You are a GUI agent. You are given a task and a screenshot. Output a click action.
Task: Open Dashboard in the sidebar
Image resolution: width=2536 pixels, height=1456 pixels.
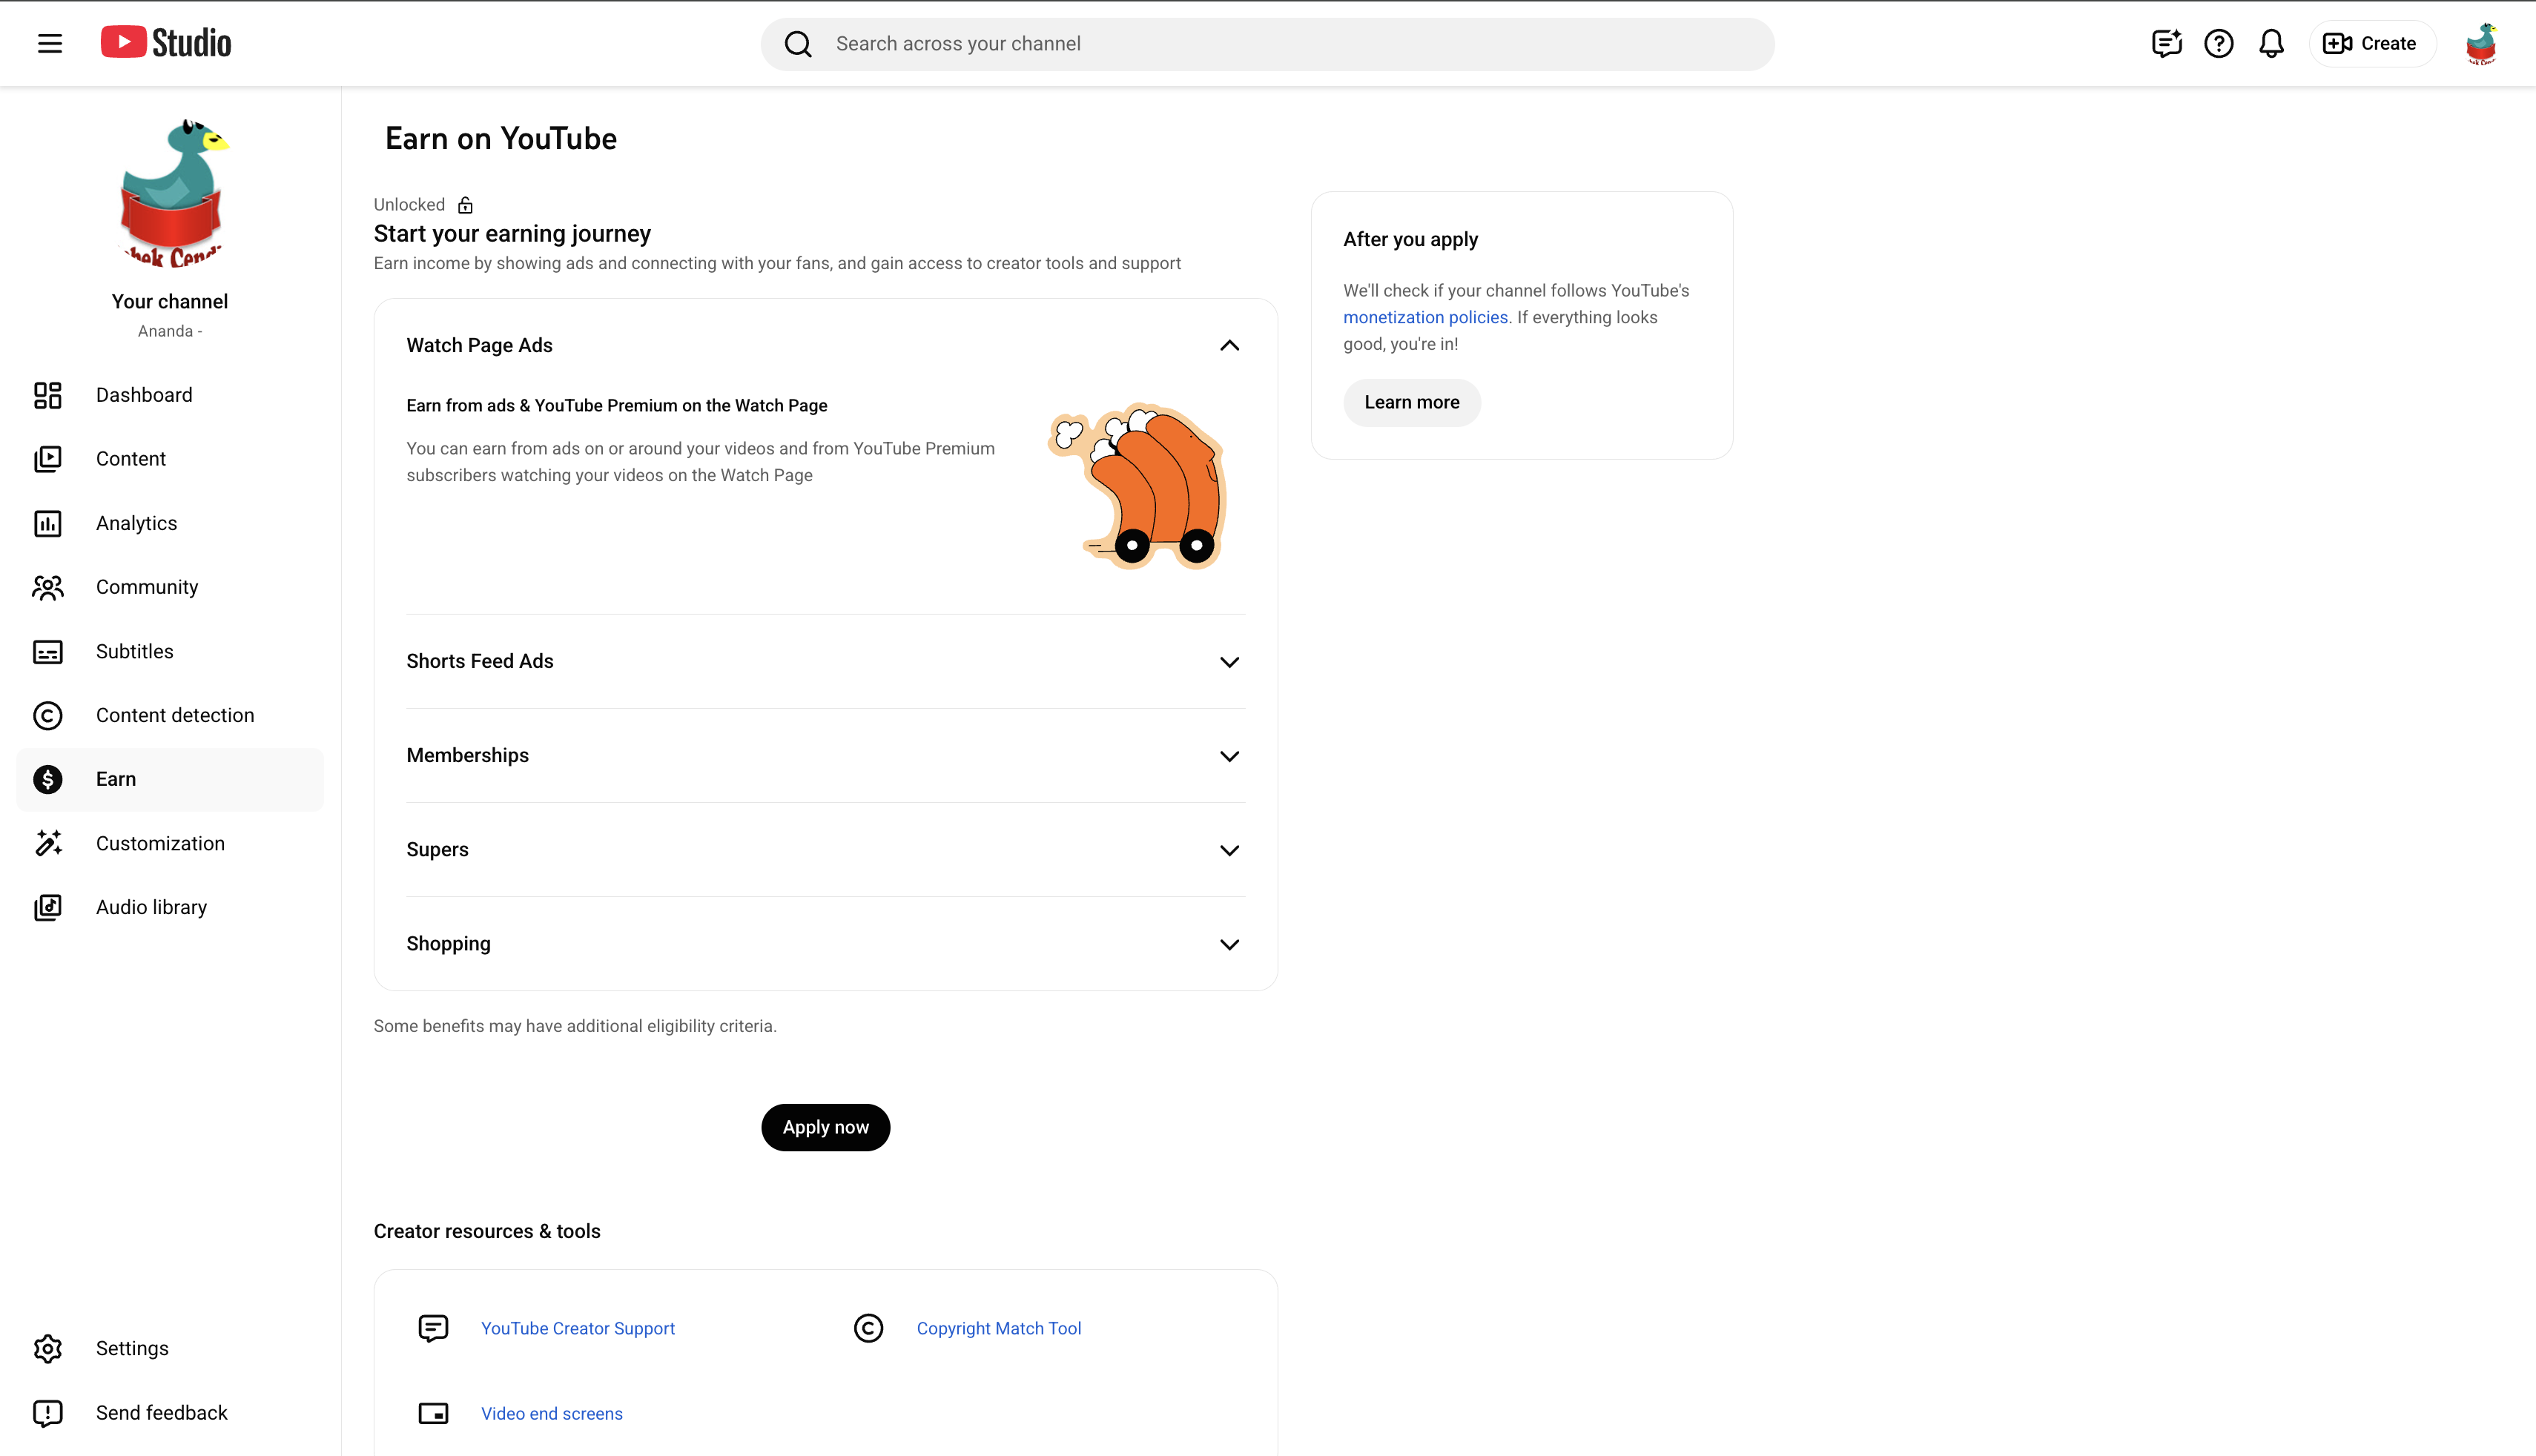pyautogui.click(x=170, y=395)
